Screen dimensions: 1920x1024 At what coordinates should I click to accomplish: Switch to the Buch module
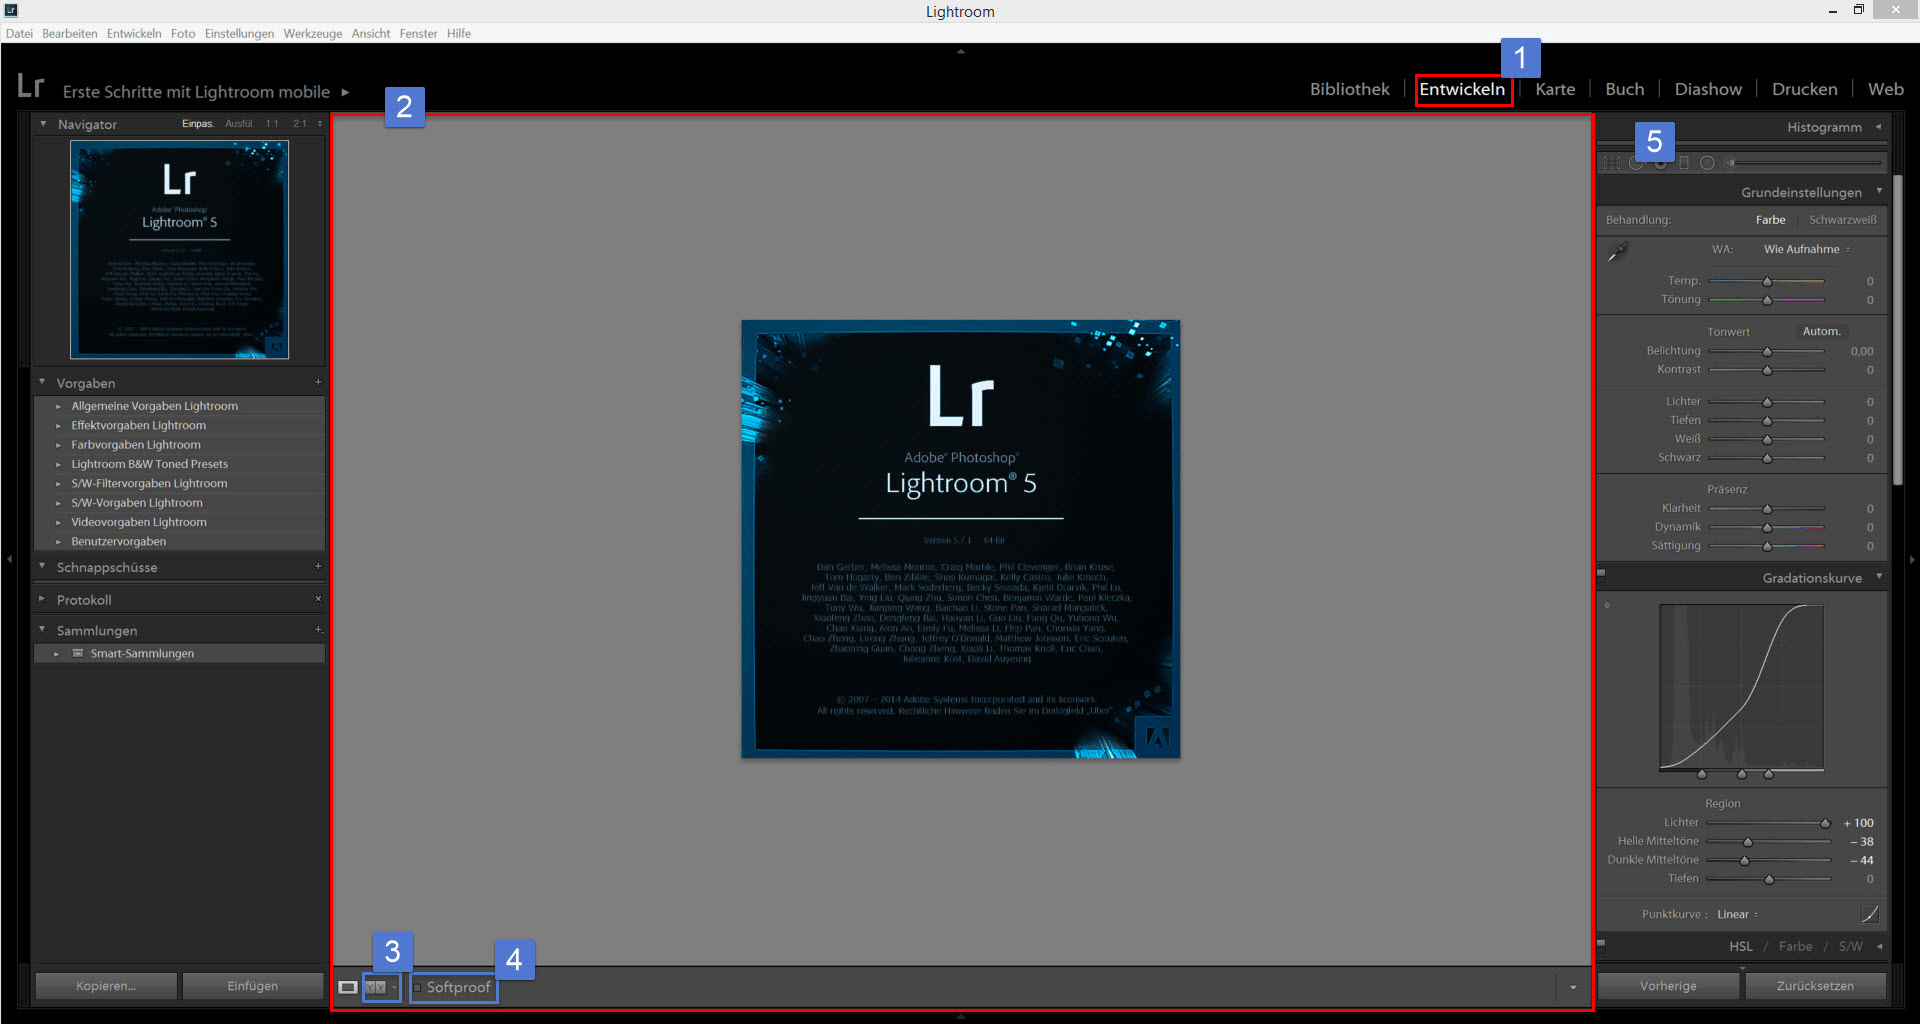point(1624,89)
